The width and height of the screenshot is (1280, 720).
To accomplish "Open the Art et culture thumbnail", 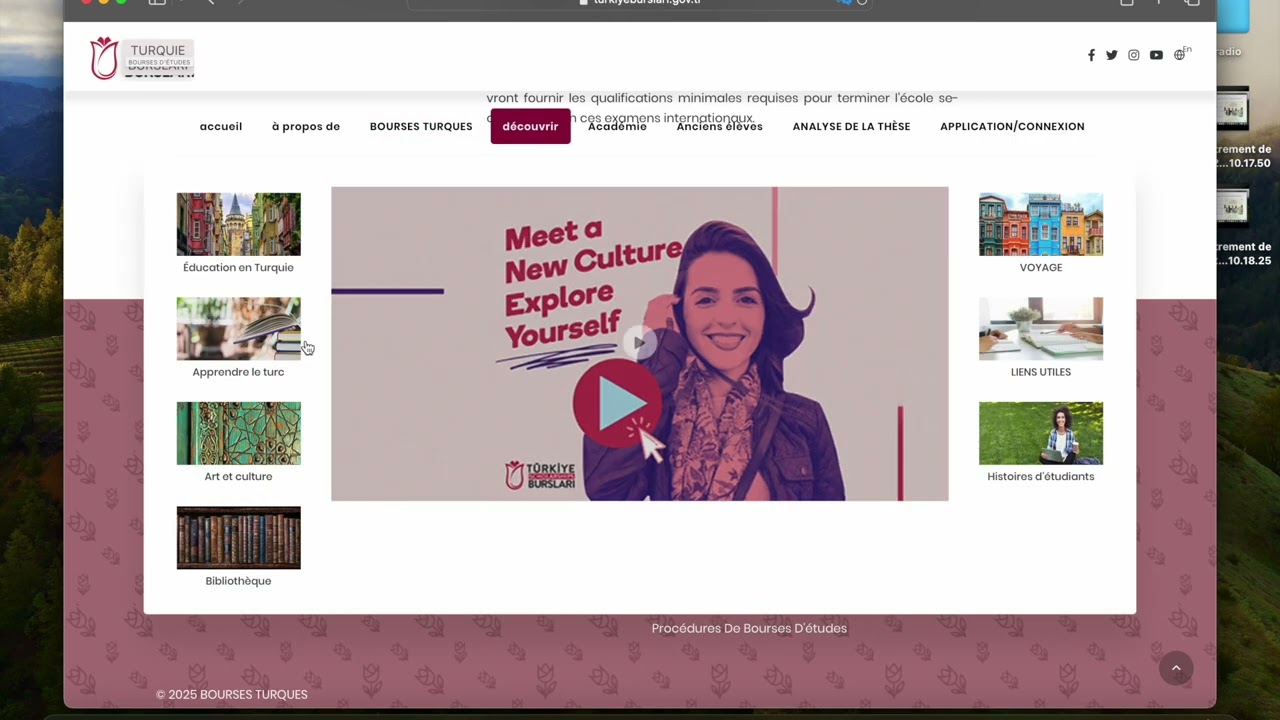I will pos(238,433).
